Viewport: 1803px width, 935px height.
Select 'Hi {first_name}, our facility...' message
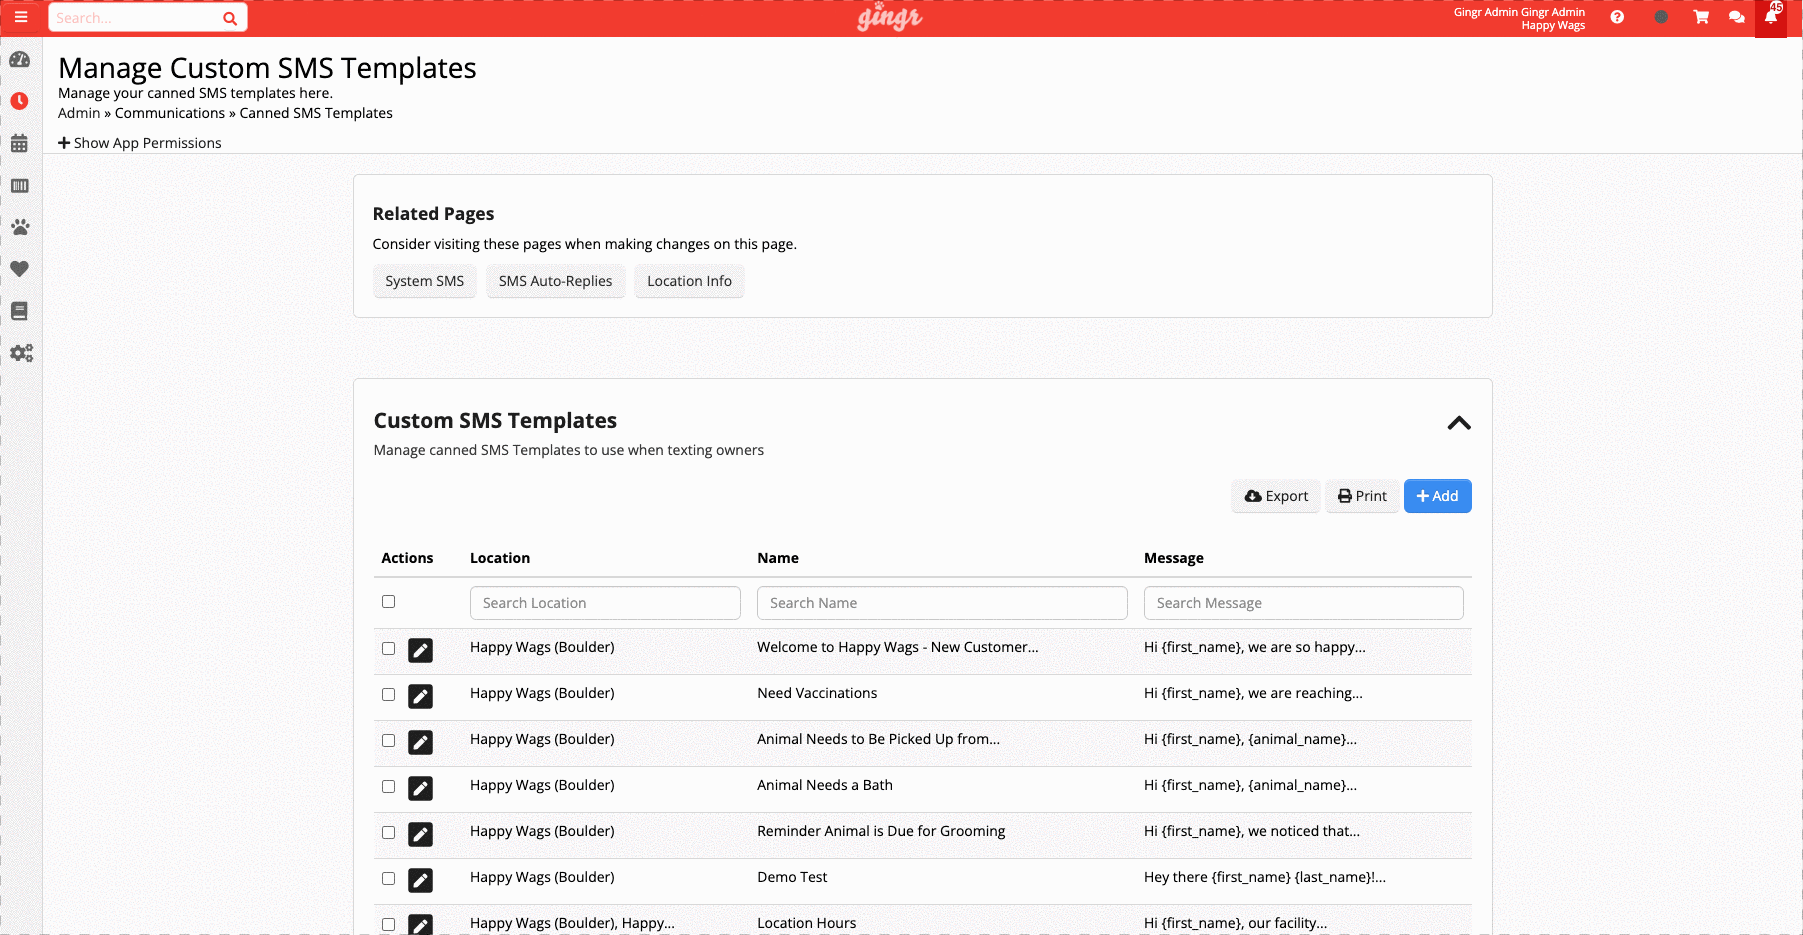[x=1236, y=923]
